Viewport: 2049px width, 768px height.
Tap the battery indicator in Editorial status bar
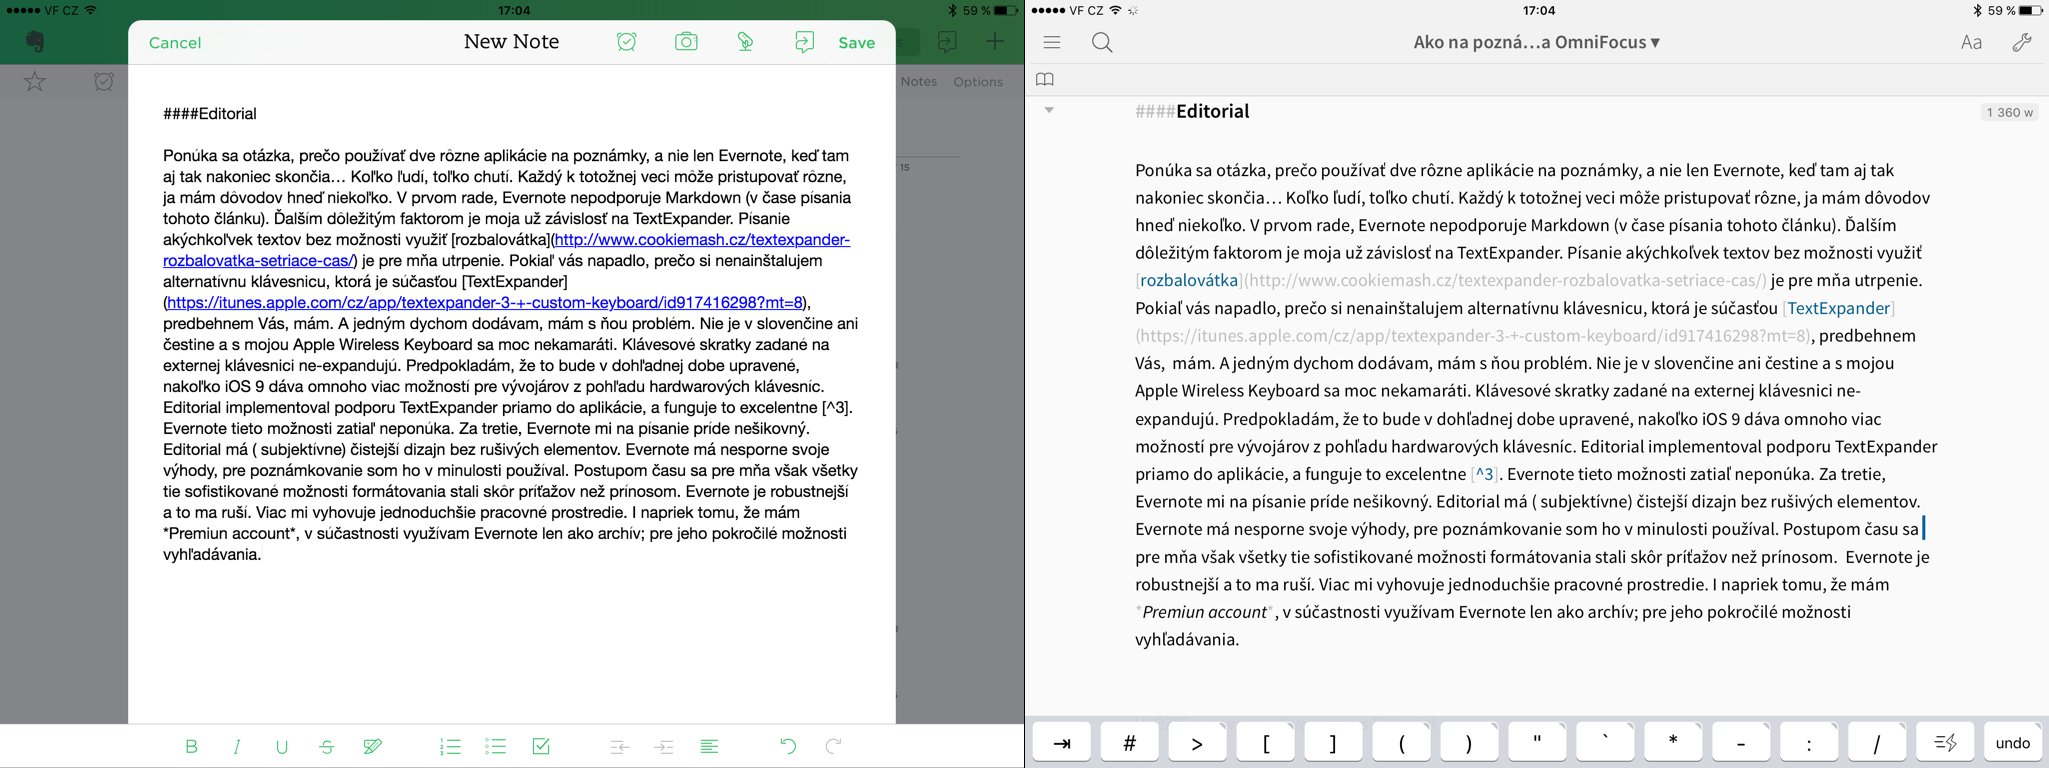2031,10
